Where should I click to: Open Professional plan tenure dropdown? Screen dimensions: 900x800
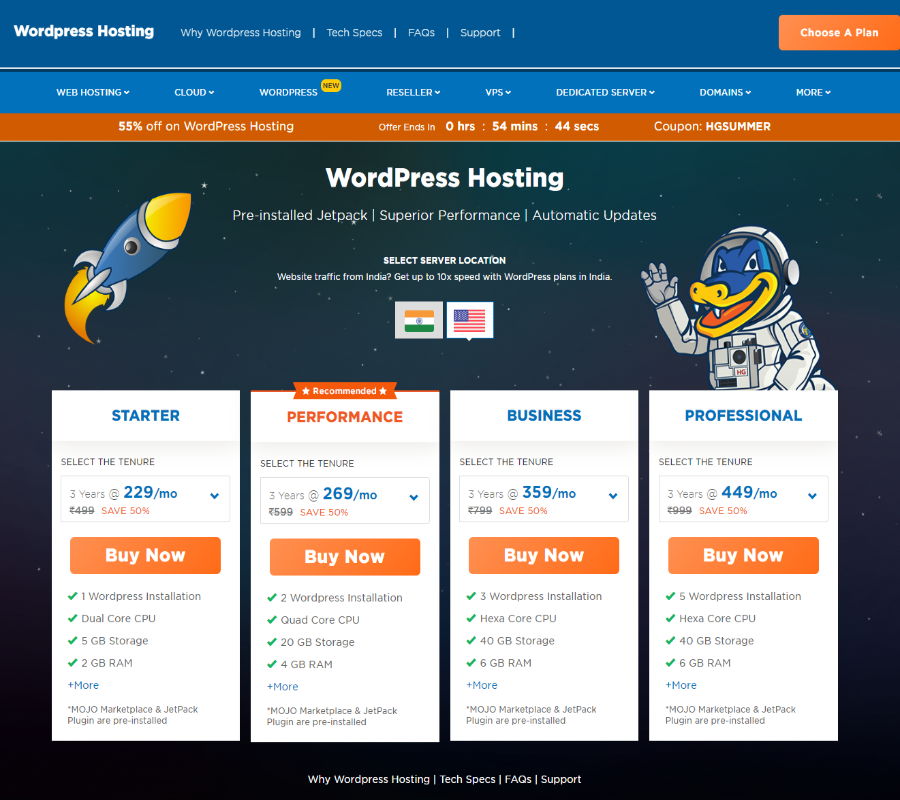point(743,499)
